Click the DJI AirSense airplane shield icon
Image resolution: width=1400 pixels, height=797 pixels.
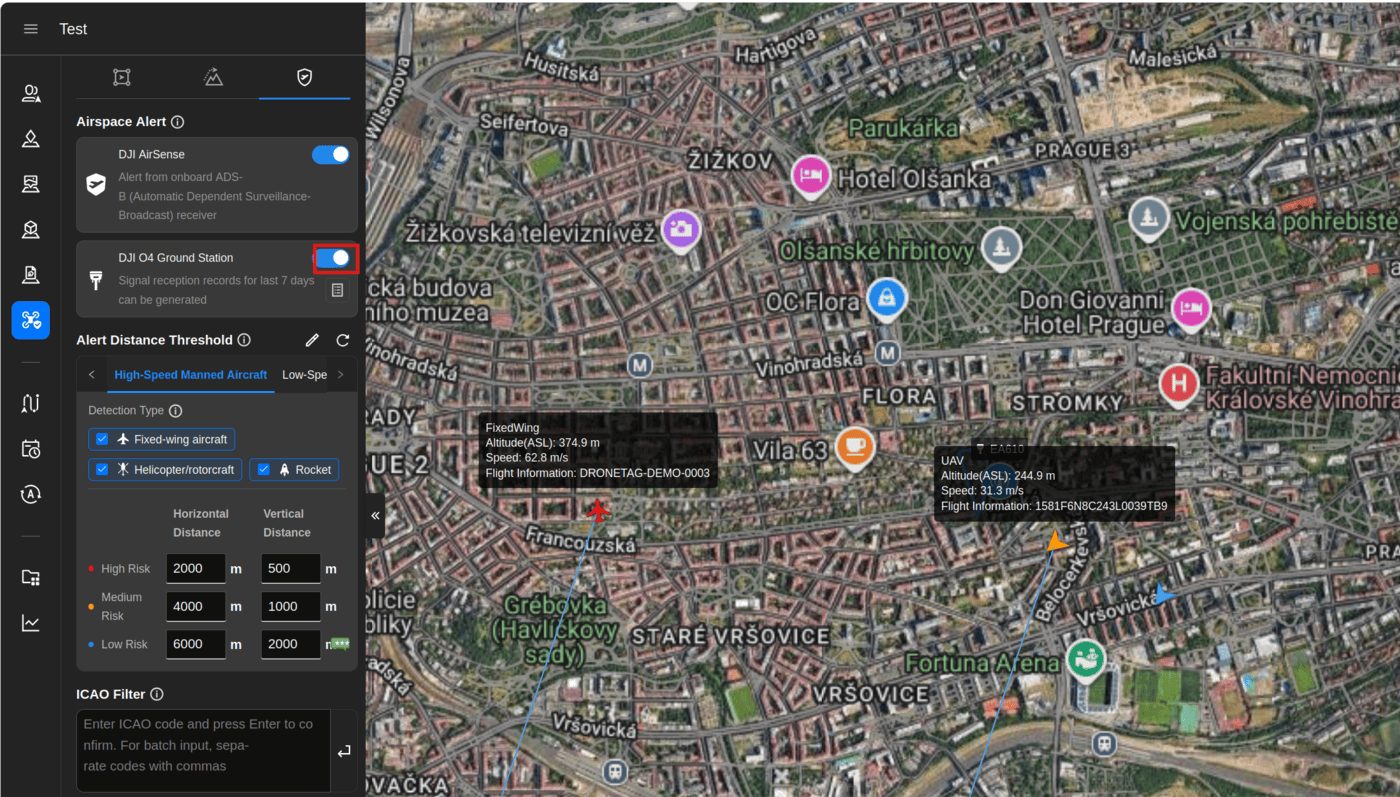[x=96, y=184]
